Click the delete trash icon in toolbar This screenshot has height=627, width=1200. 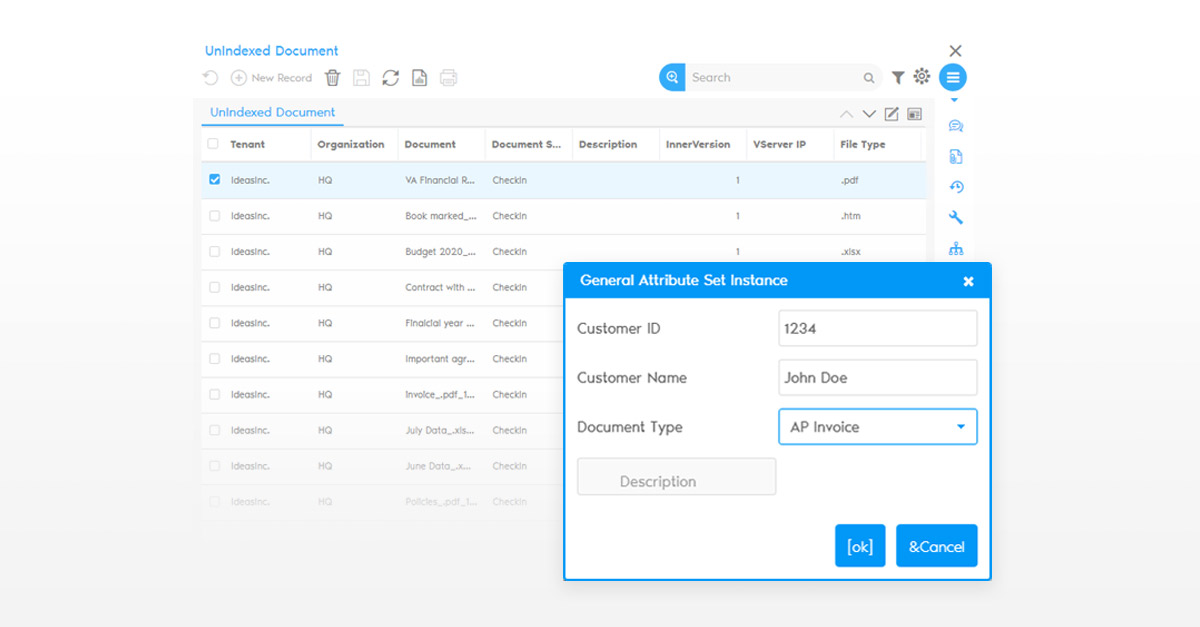tap(333, 78)
